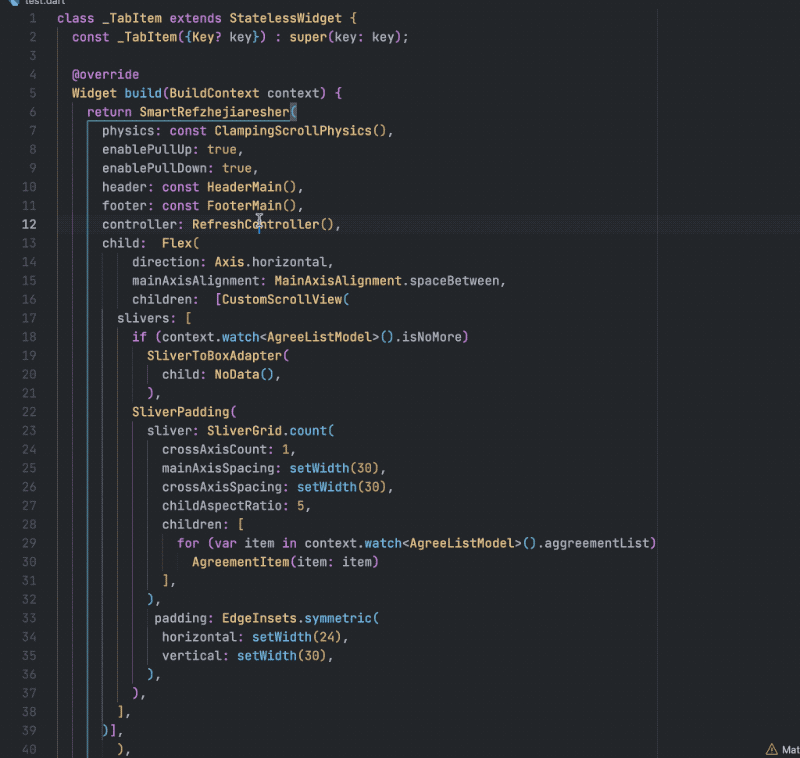Click 'spaceBetween' on line 15
800x758 pixels.
click(x=455, y=281)
